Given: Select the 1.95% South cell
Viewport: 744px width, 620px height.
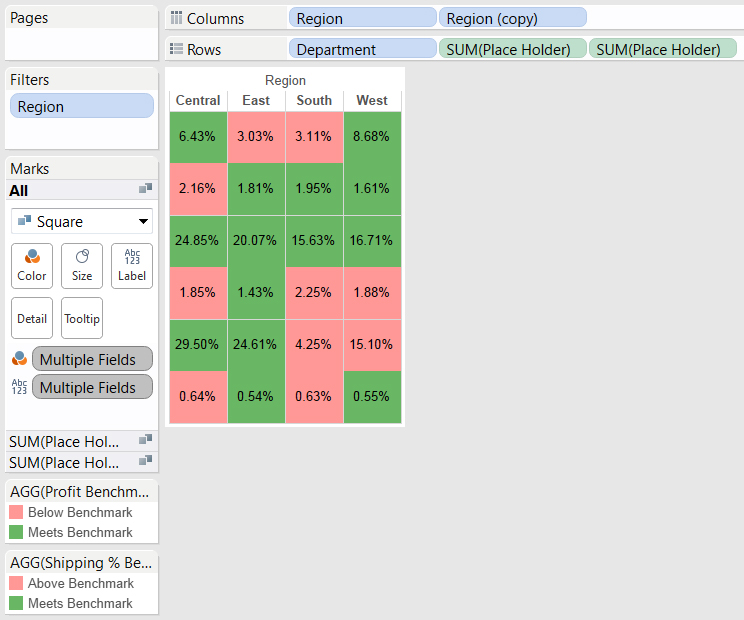Looking at the screenshot, I should [314, 189].
